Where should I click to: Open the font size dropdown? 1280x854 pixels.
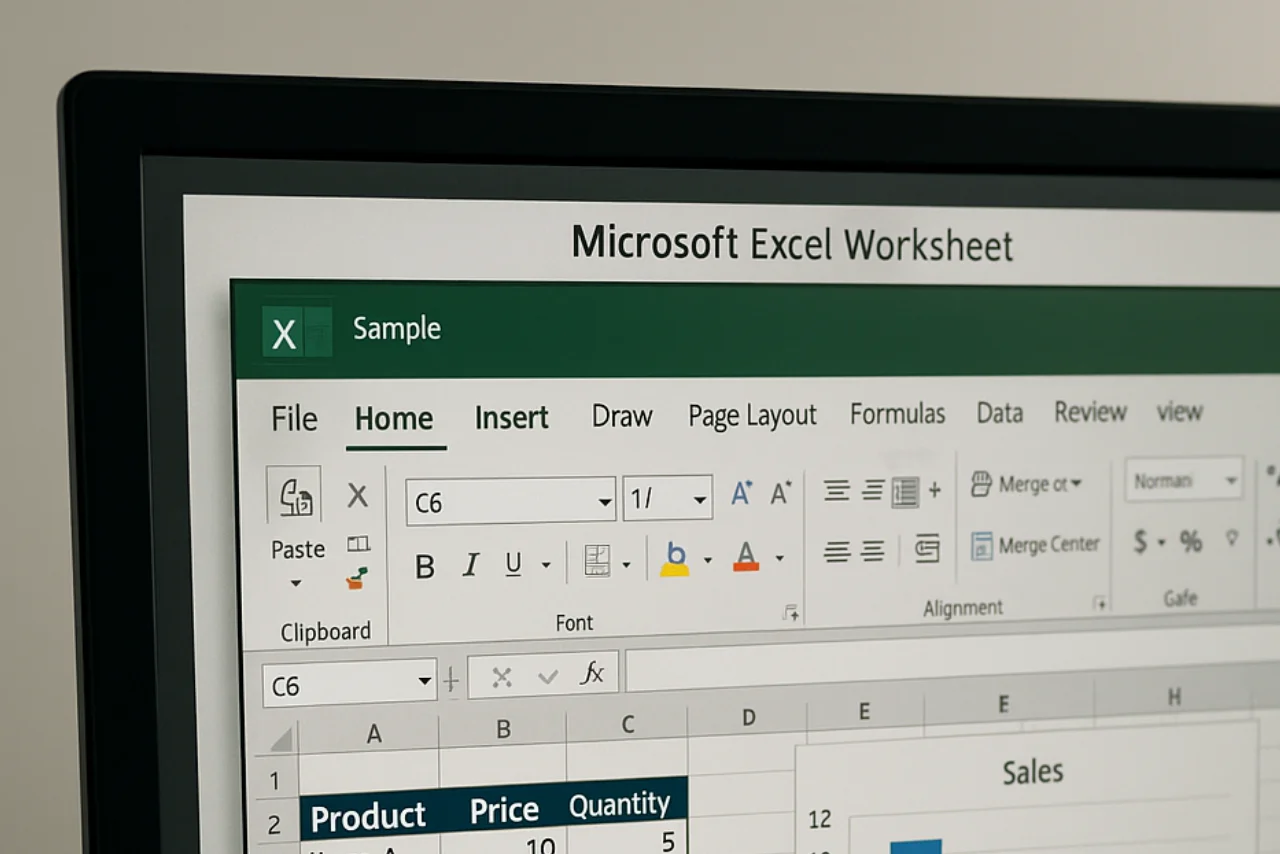tap(699, 497)
